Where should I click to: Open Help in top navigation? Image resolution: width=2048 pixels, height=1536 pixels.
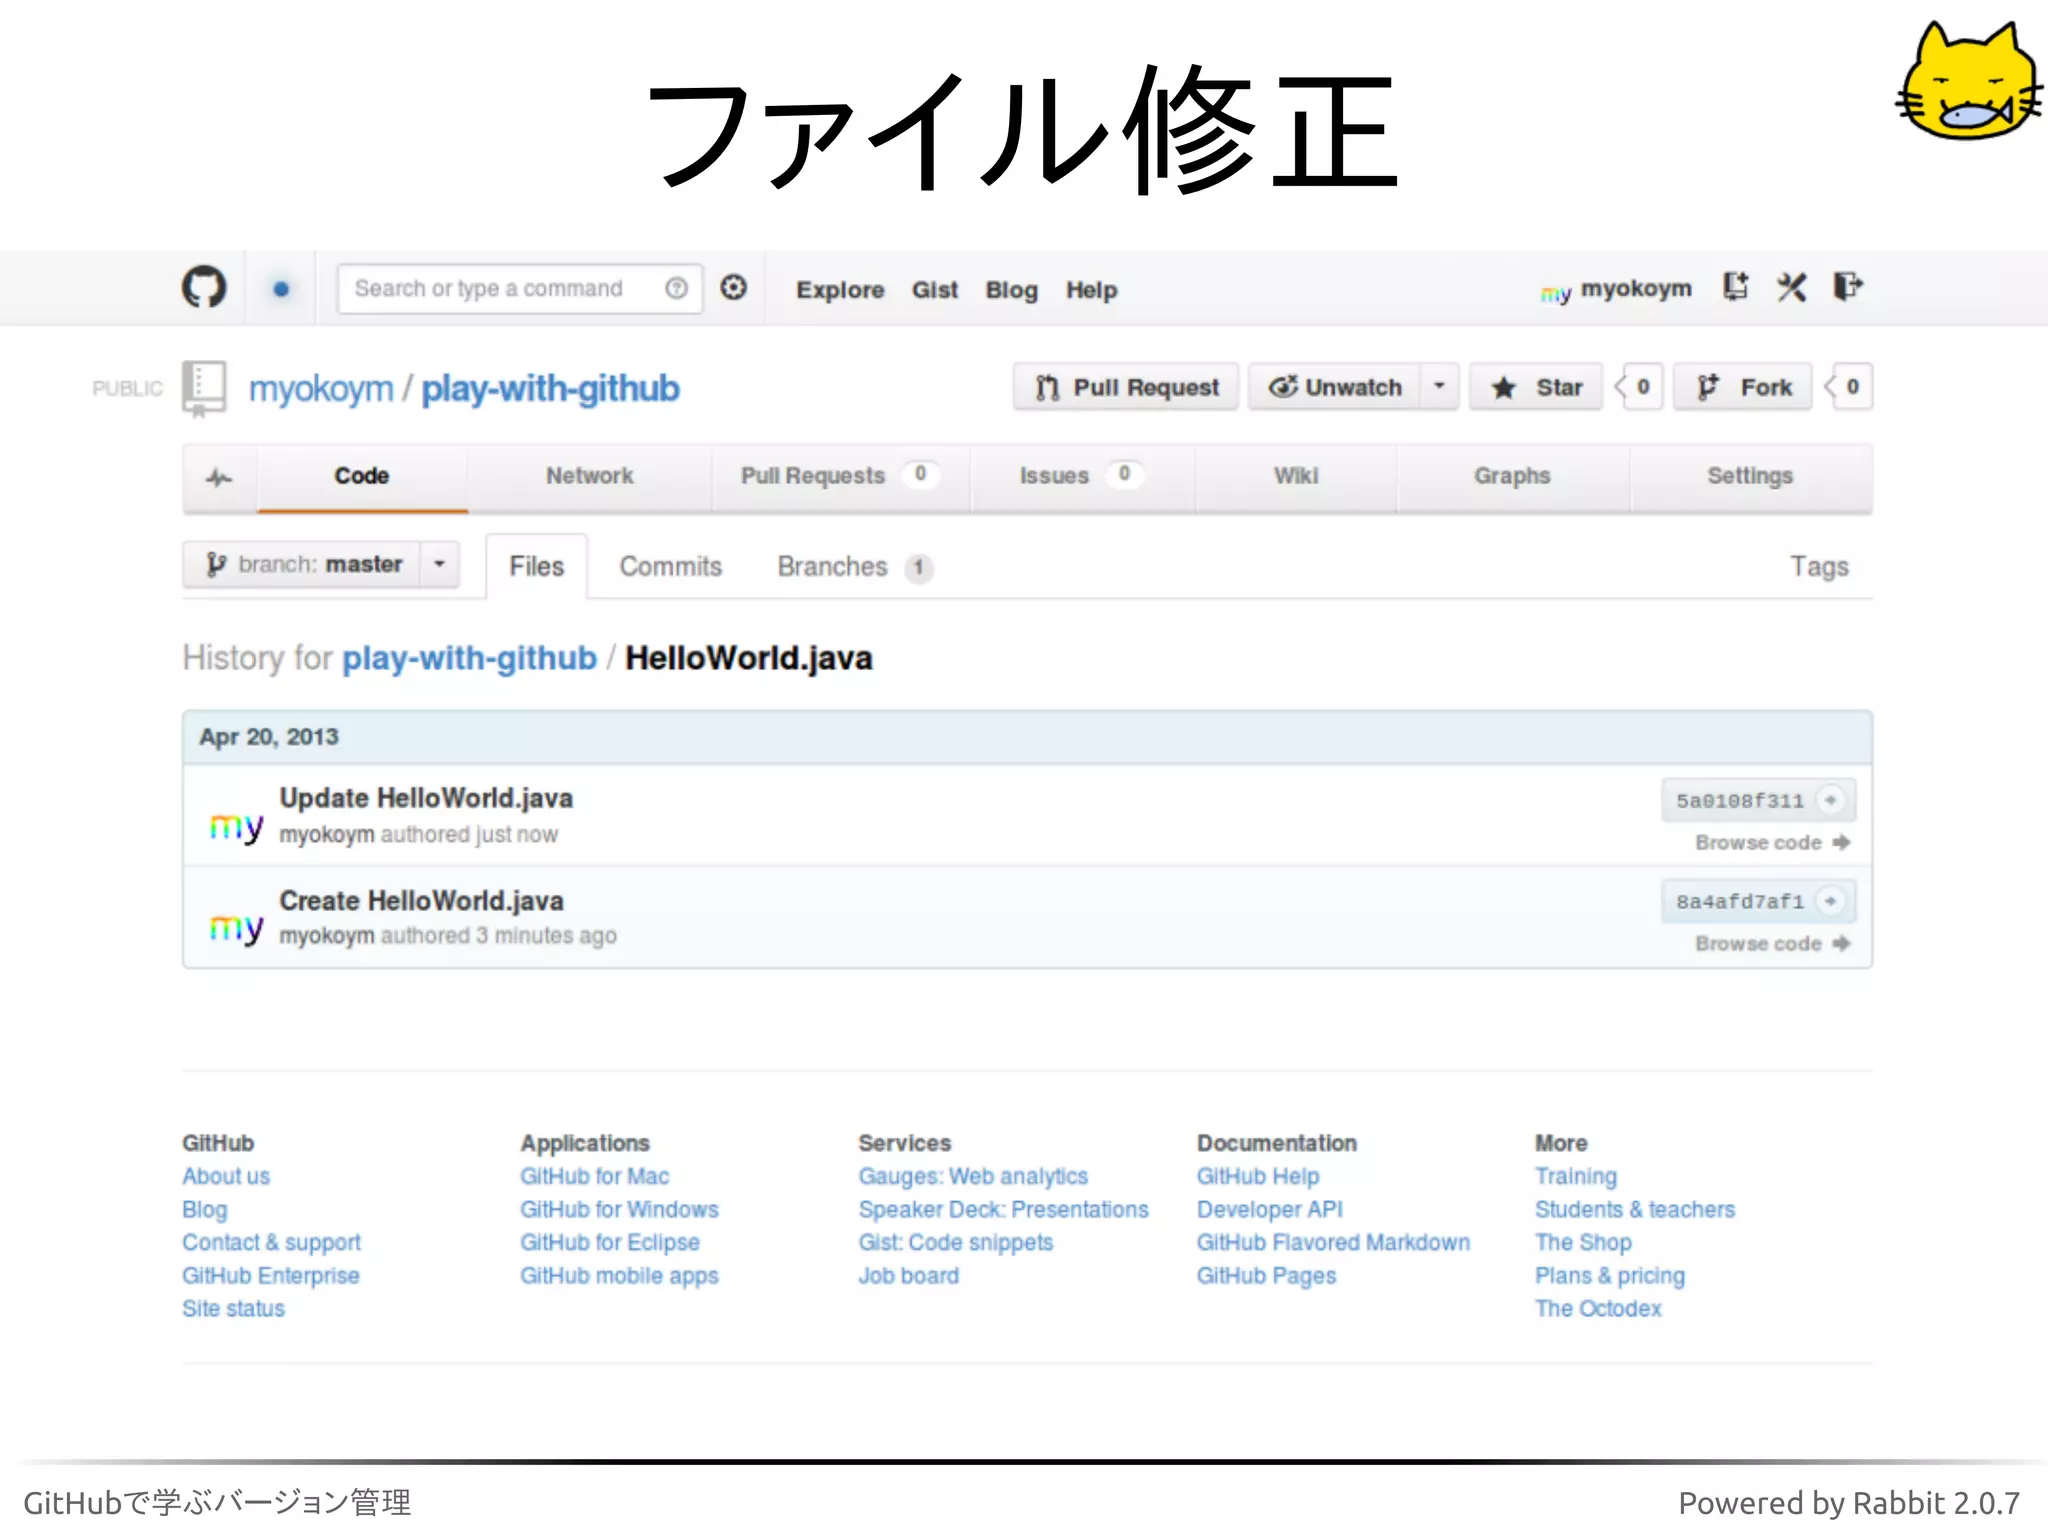click(1091, 290)
